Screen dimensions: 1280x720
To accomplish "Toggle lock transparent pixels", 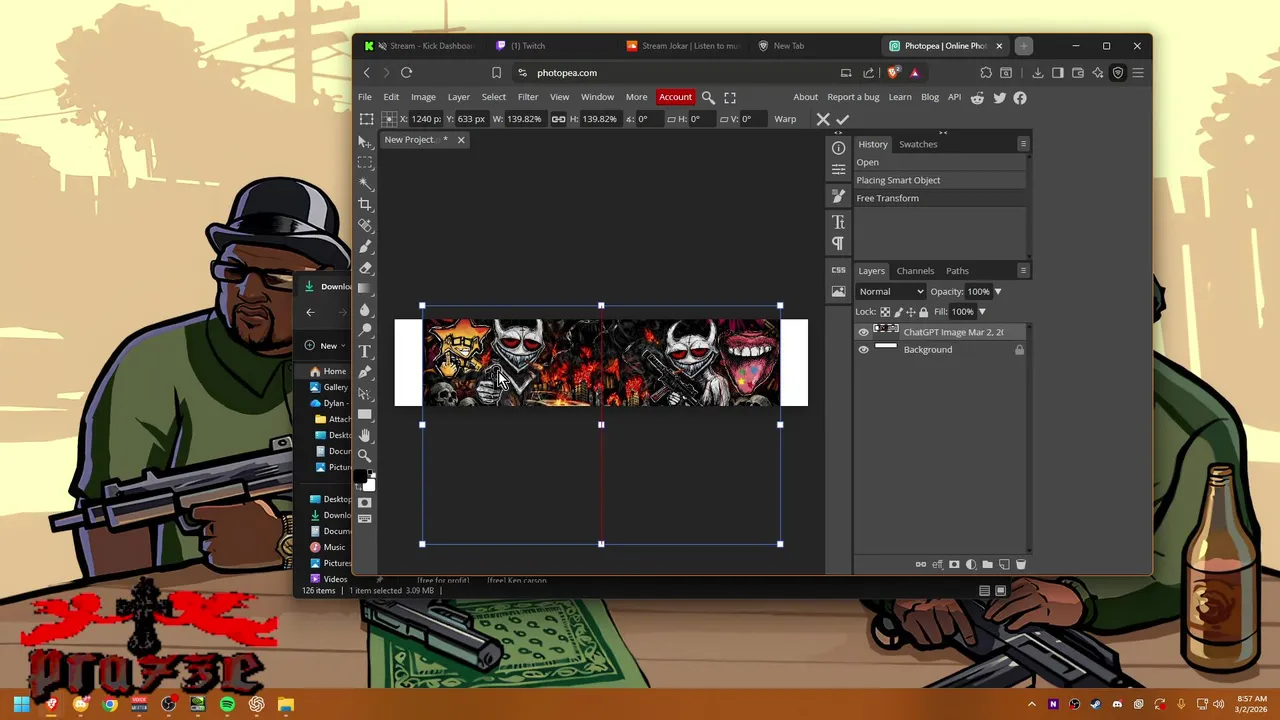I will 885,312.
